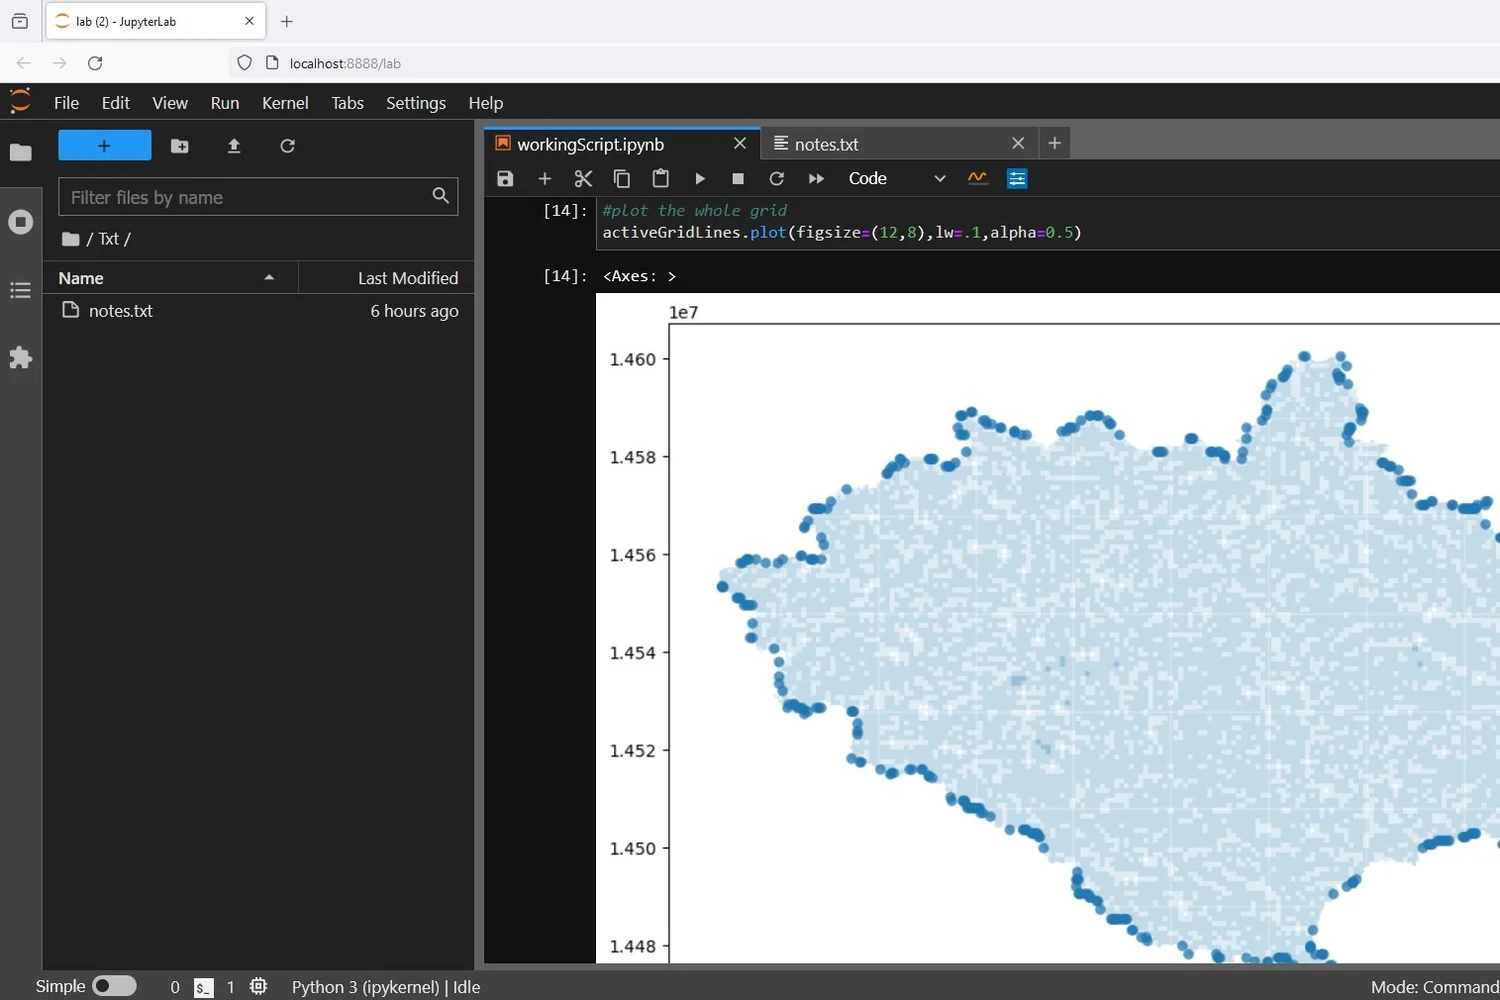Interrupt the kernel with the stop icon
The width and height of the screenshot is (1500, 1000).
tap(738, 179)
